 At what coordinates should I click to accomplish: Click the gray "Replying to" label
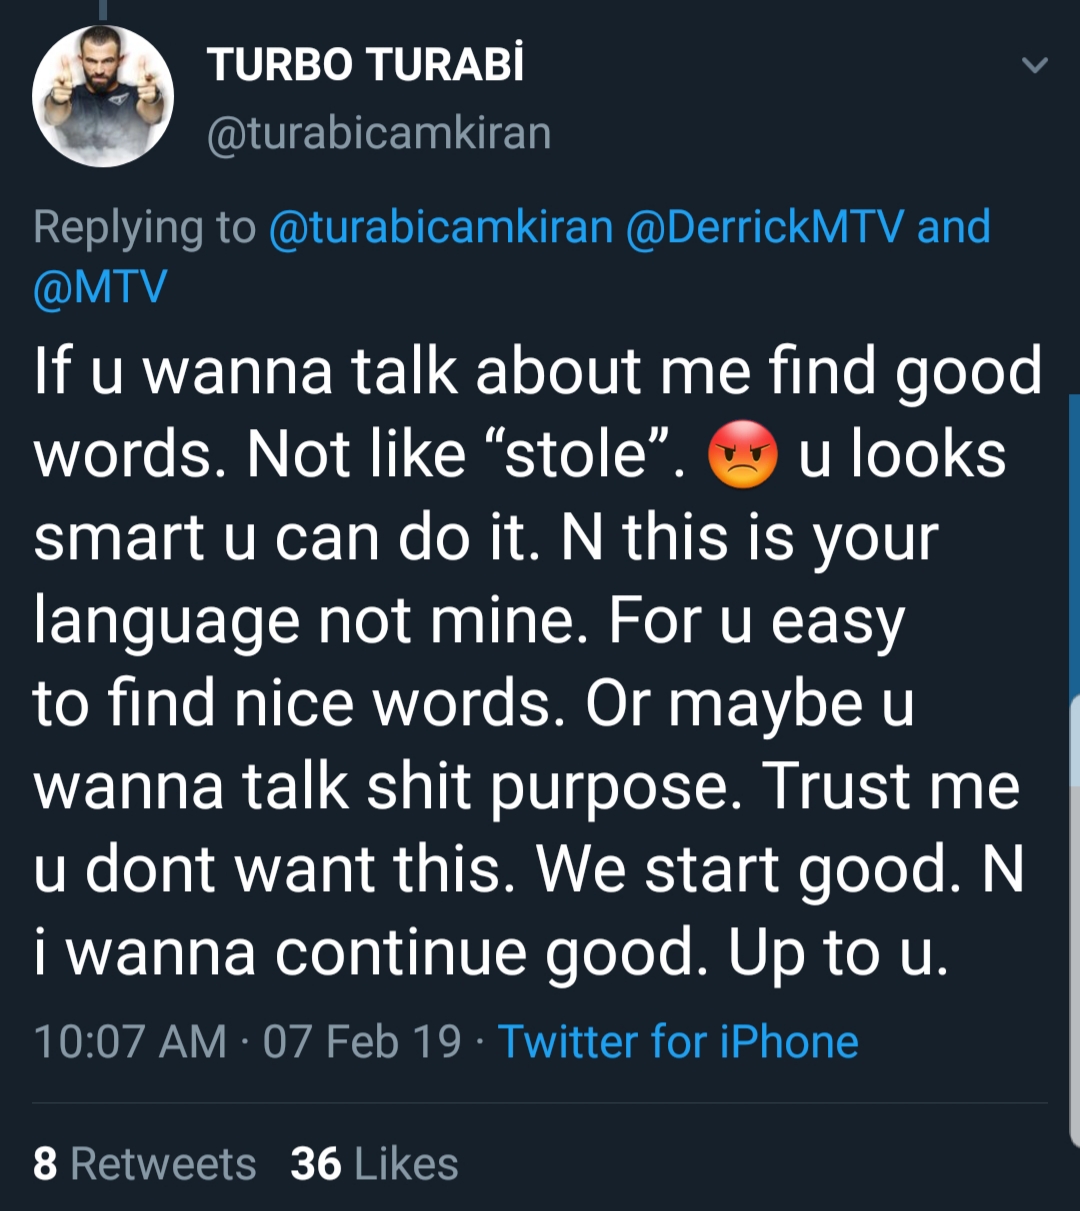(x=145, y=227)
